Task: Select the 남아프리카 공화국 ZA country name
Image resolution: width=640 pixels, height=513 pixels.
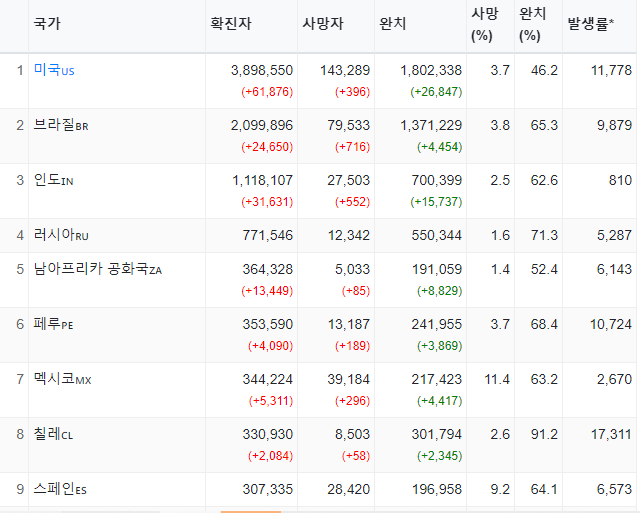Action: point(98,269)
